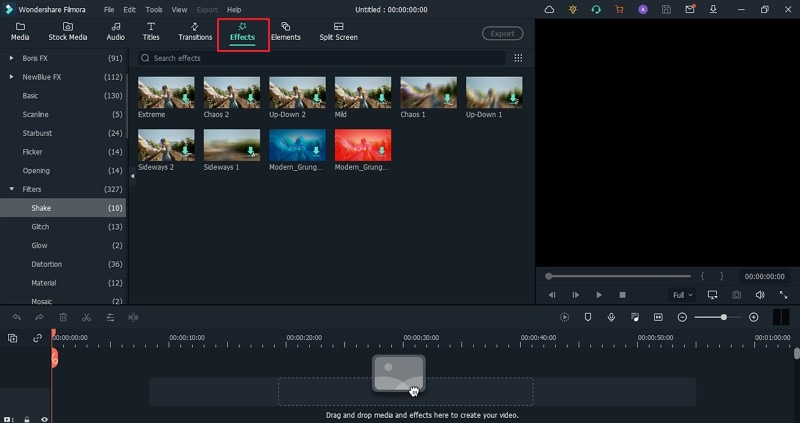Select the Flicker category
800x423 pixels.
pyautogui.click(x=63, y=152)
